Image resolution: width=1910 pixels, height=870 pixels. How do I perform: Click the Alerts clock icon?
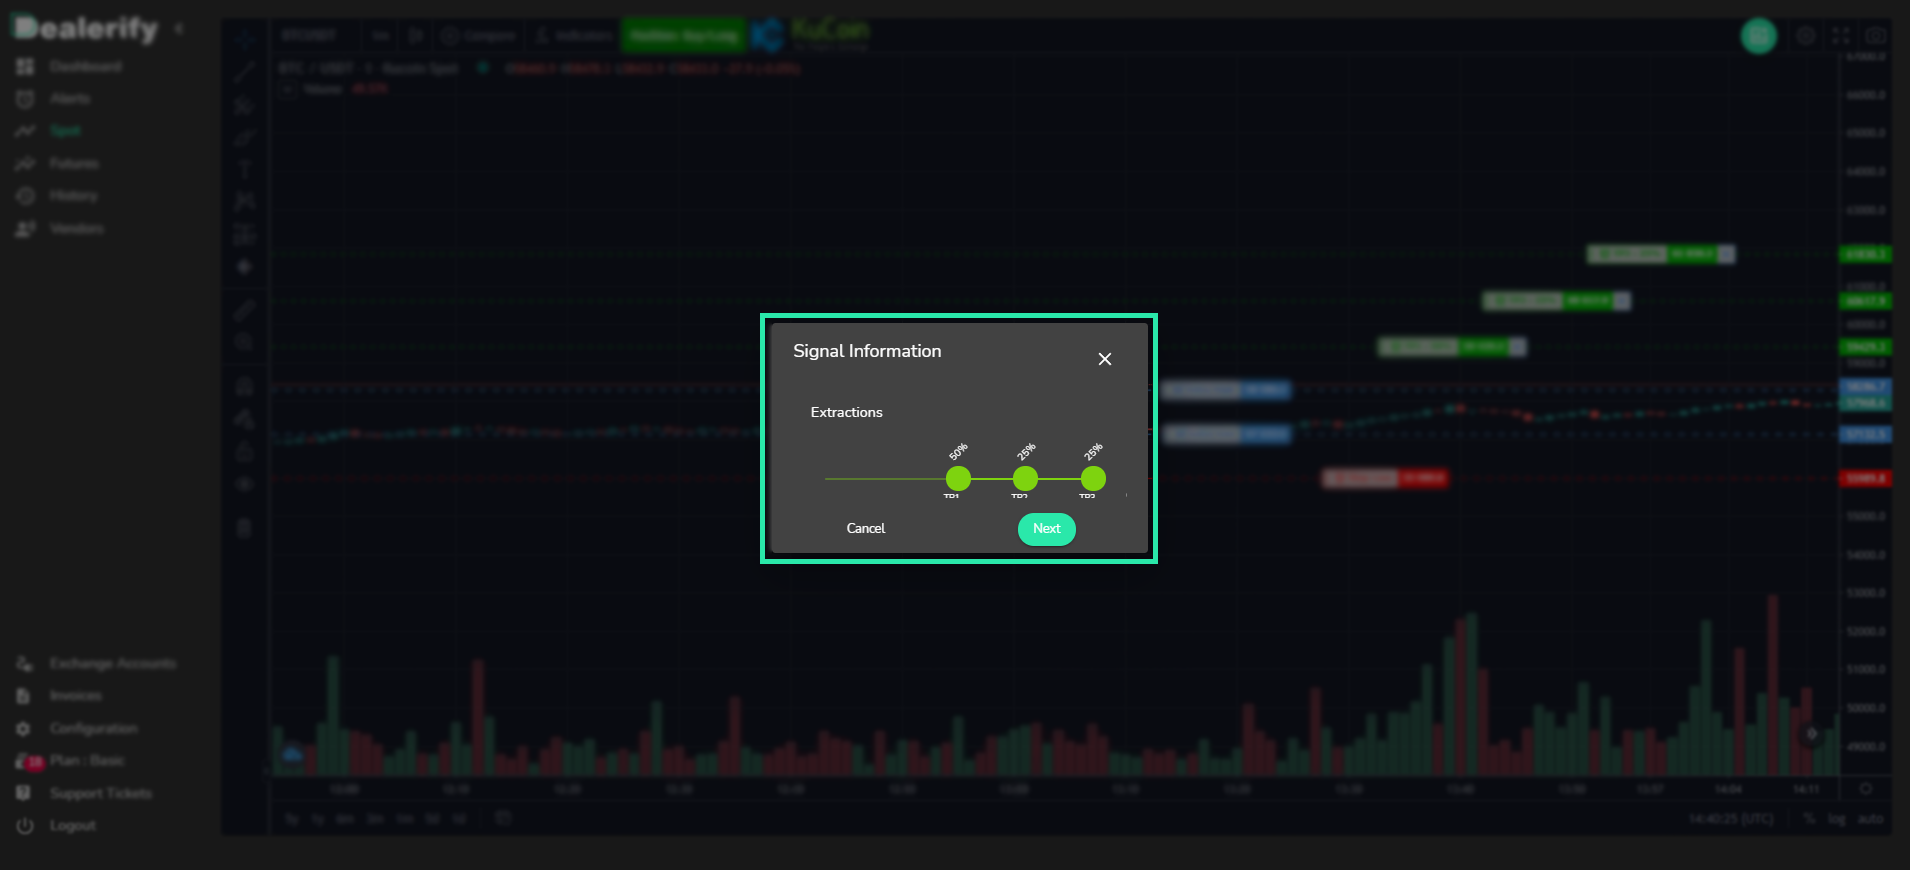point(25,98)
